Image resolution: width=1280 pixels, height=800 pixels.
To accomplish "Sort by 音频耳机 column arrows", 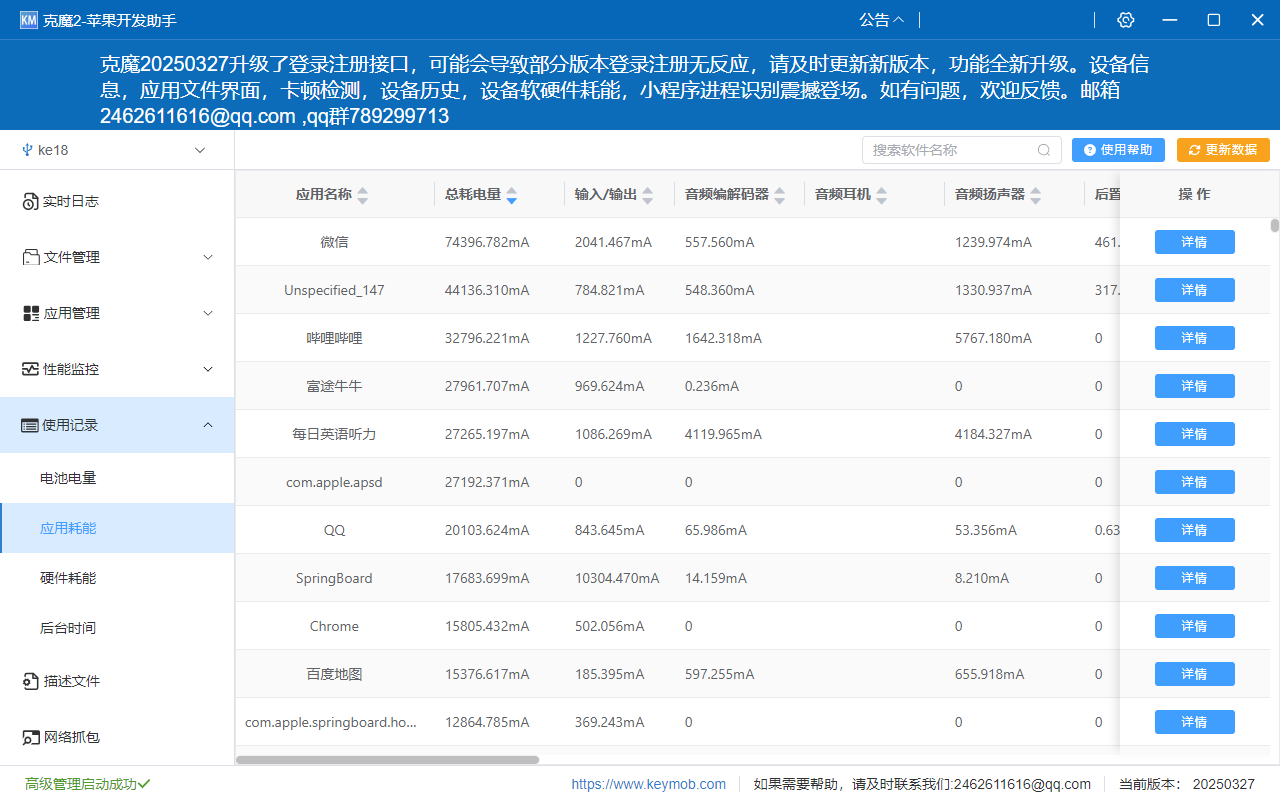I will click(881, 195).
